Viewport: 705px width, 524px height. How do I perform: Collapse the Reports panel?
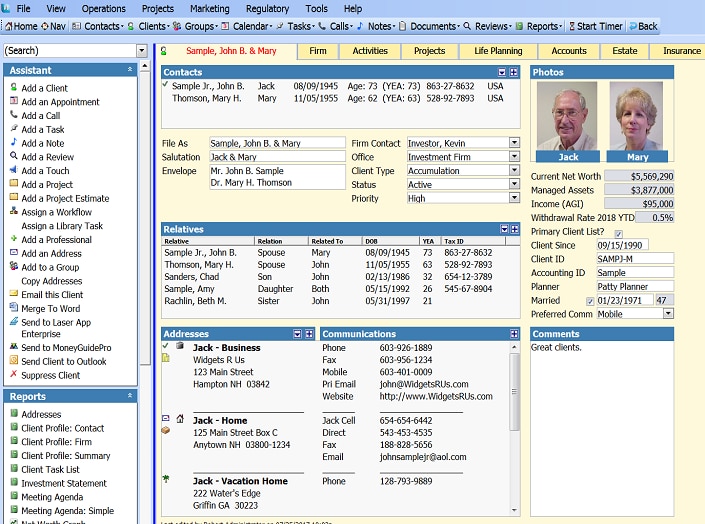130,396
